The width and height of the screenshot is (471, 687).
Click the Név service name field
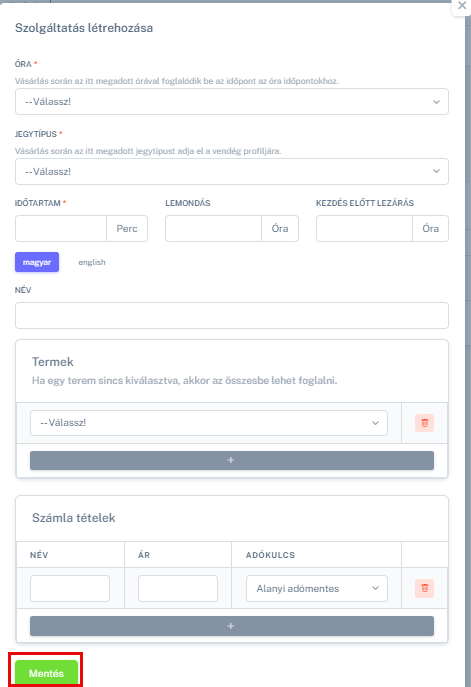click(232, 315)
